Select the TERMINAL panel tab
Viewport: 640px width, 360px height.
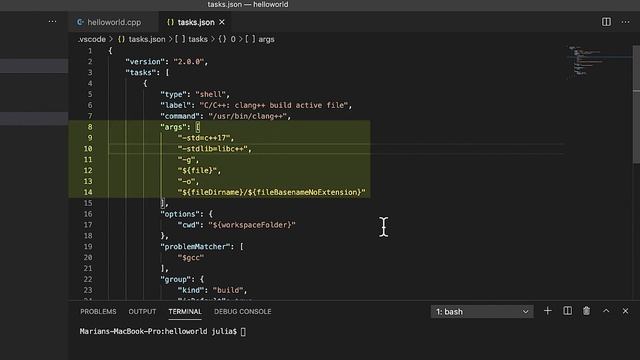click(185, 311)
